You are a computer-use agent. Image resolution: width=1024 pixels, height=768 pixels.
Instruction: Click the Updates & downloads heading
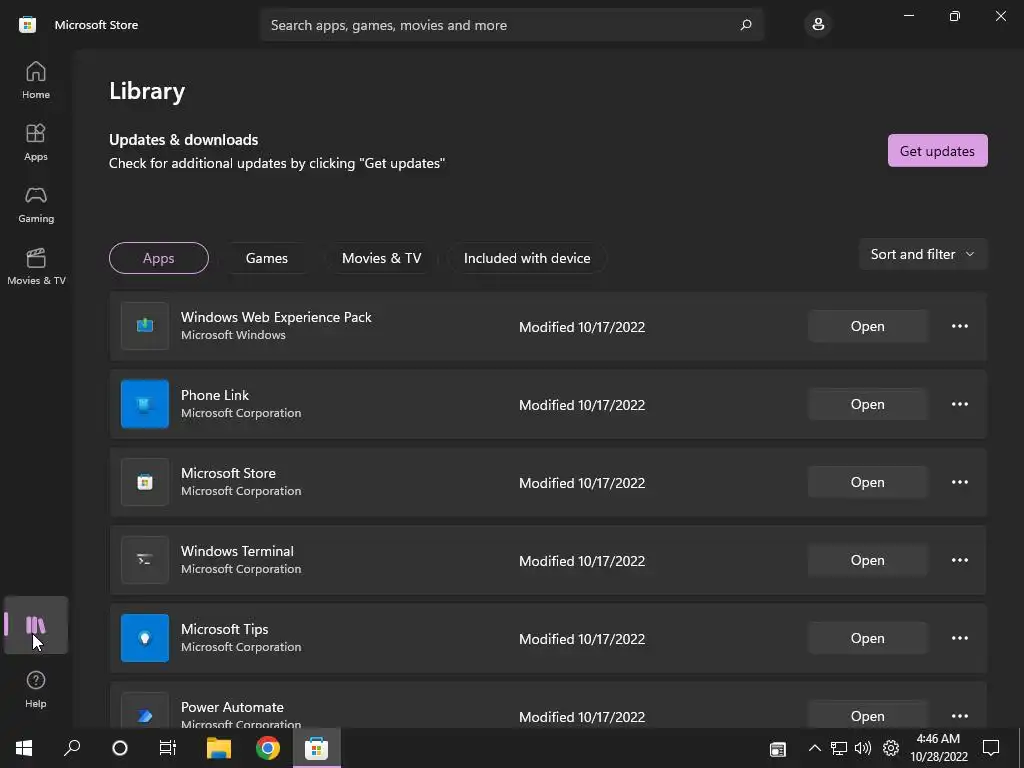[x=184, y=140]
